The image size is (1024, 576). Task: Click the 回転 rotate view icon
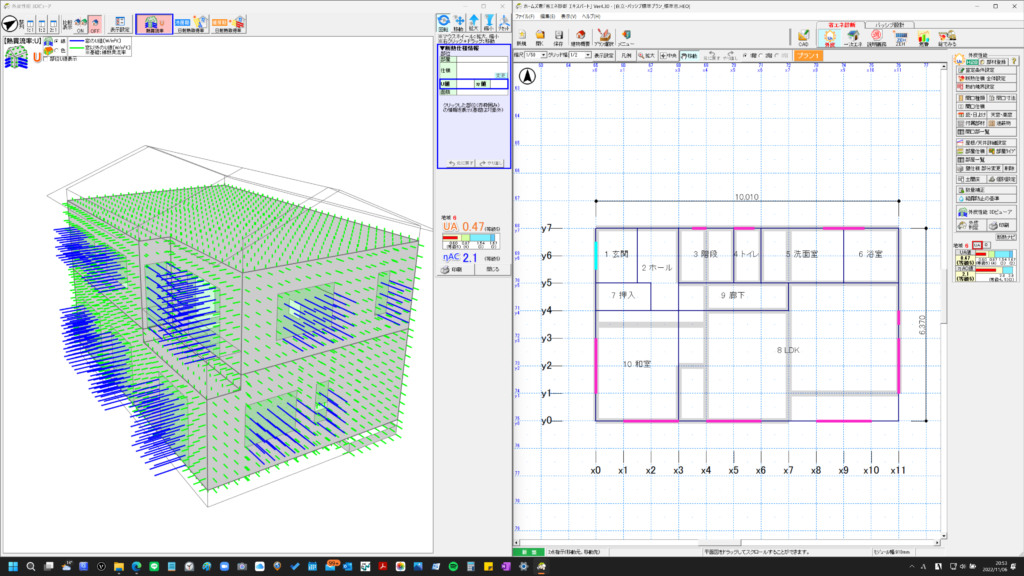click(444, 23)
